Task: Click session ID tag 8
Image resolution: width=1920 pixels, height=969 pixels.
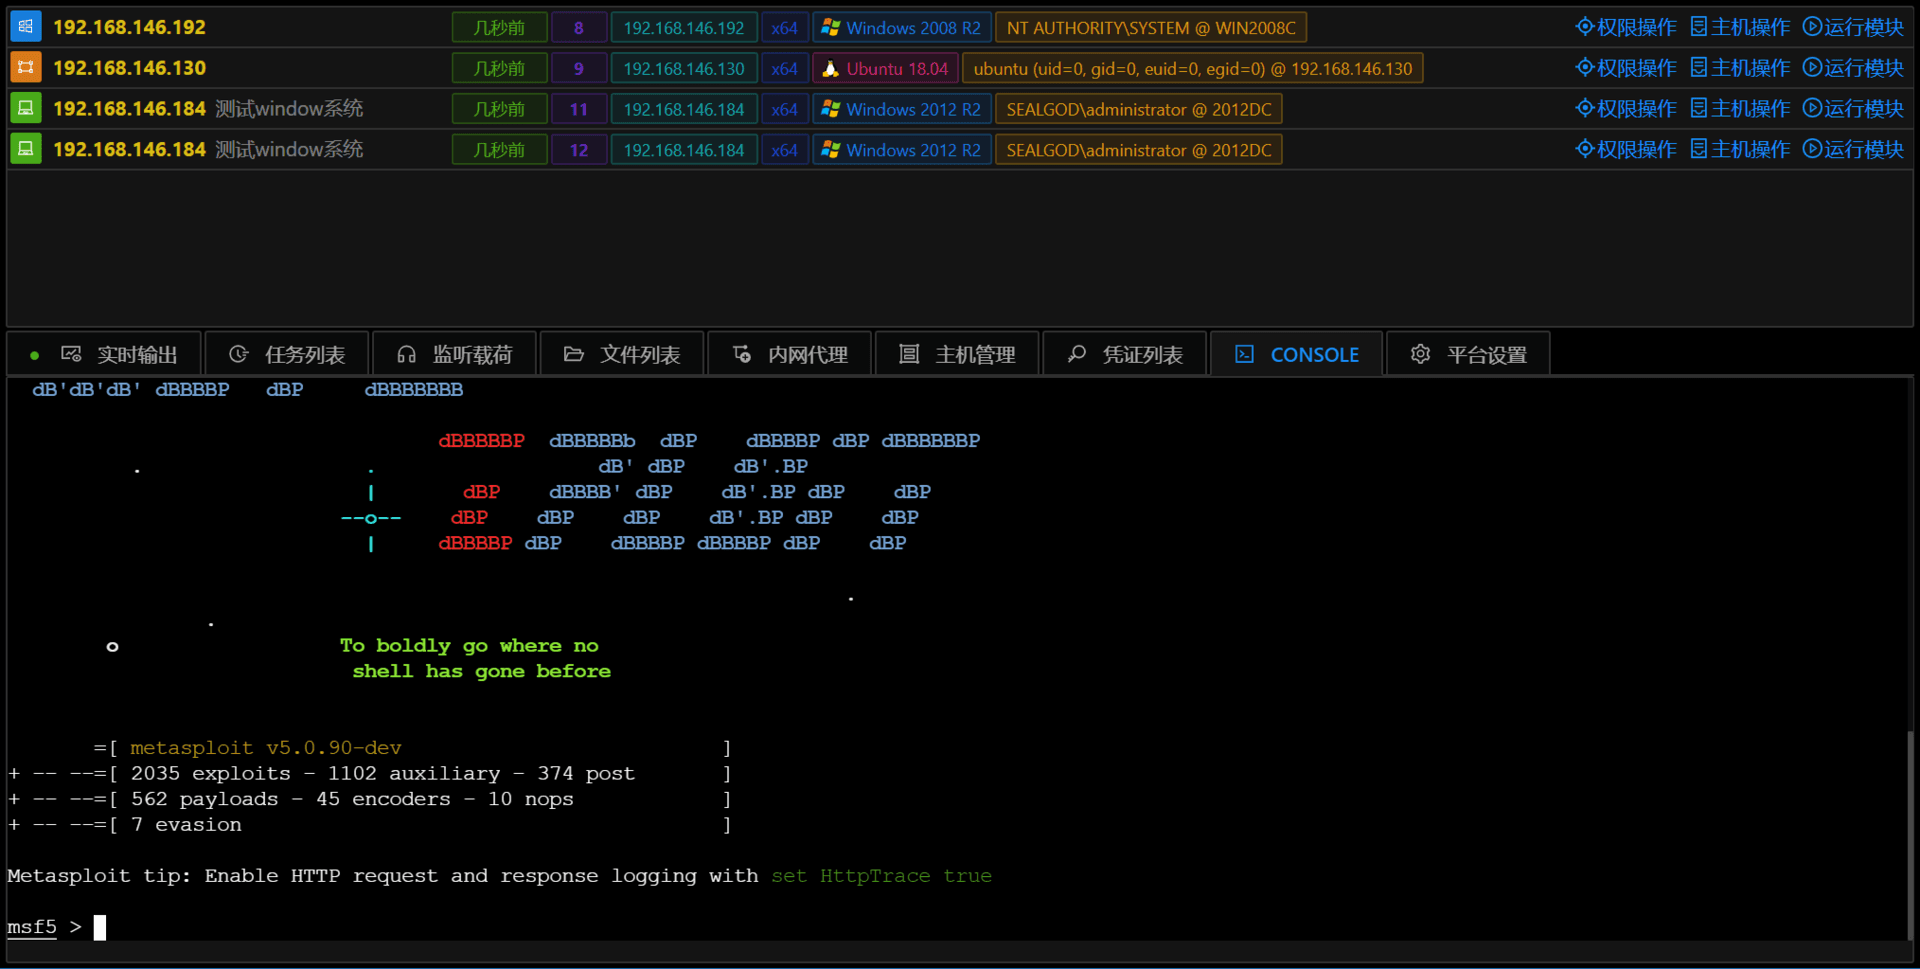Action: tap(579, 28)
